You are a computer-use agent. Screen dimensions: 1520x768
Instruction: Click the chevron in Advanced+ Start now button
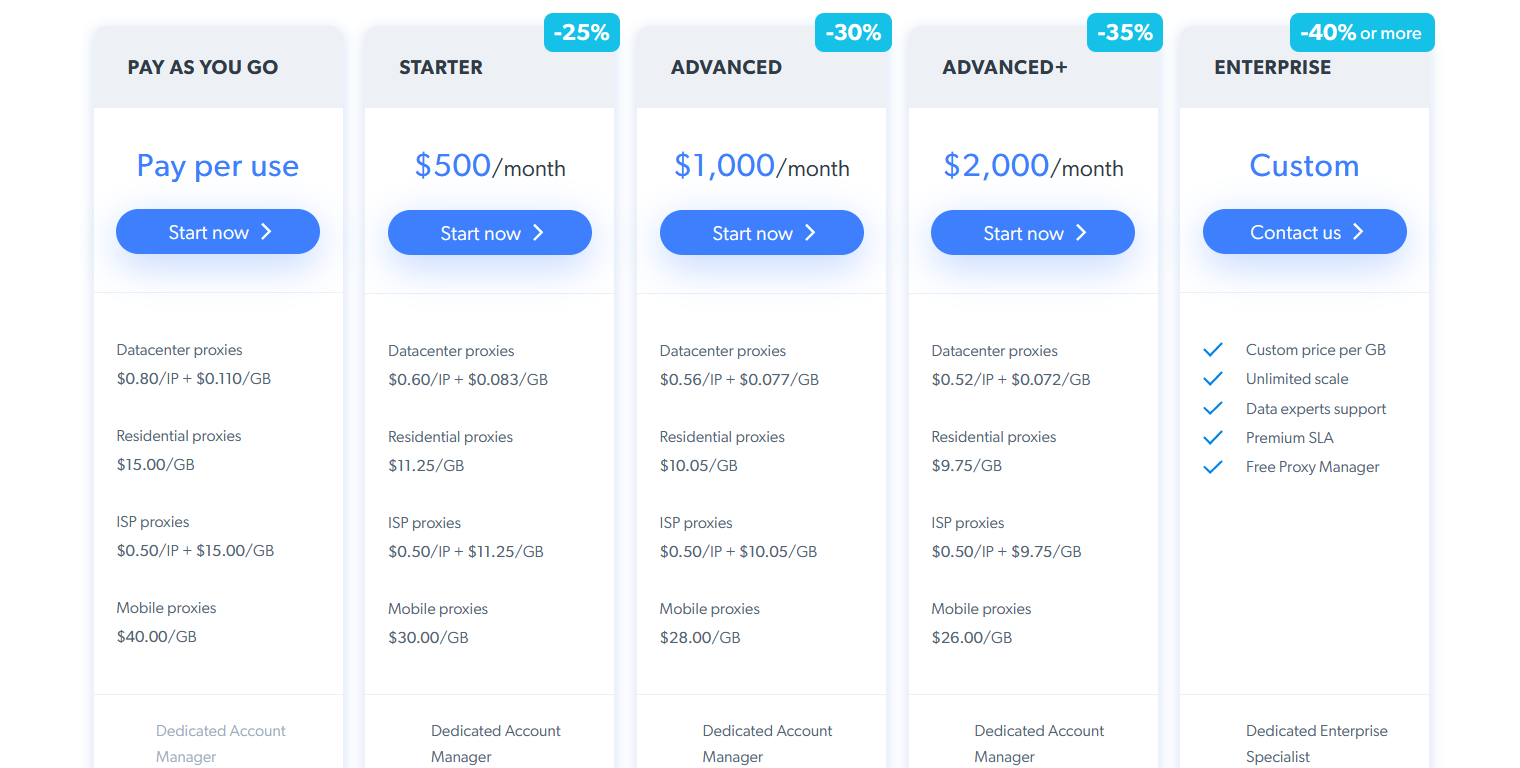point(1081,233)
